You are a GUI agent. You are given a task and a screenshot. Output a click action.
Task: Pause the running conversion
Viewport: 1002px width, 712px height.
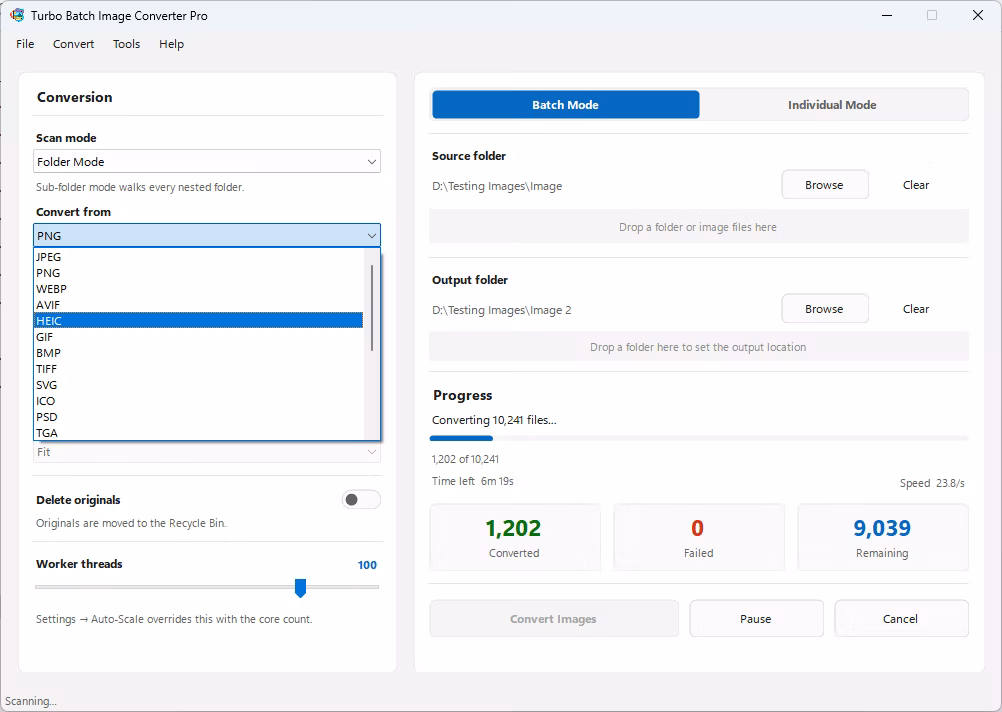pyautogui.click(x=756, y=619)
